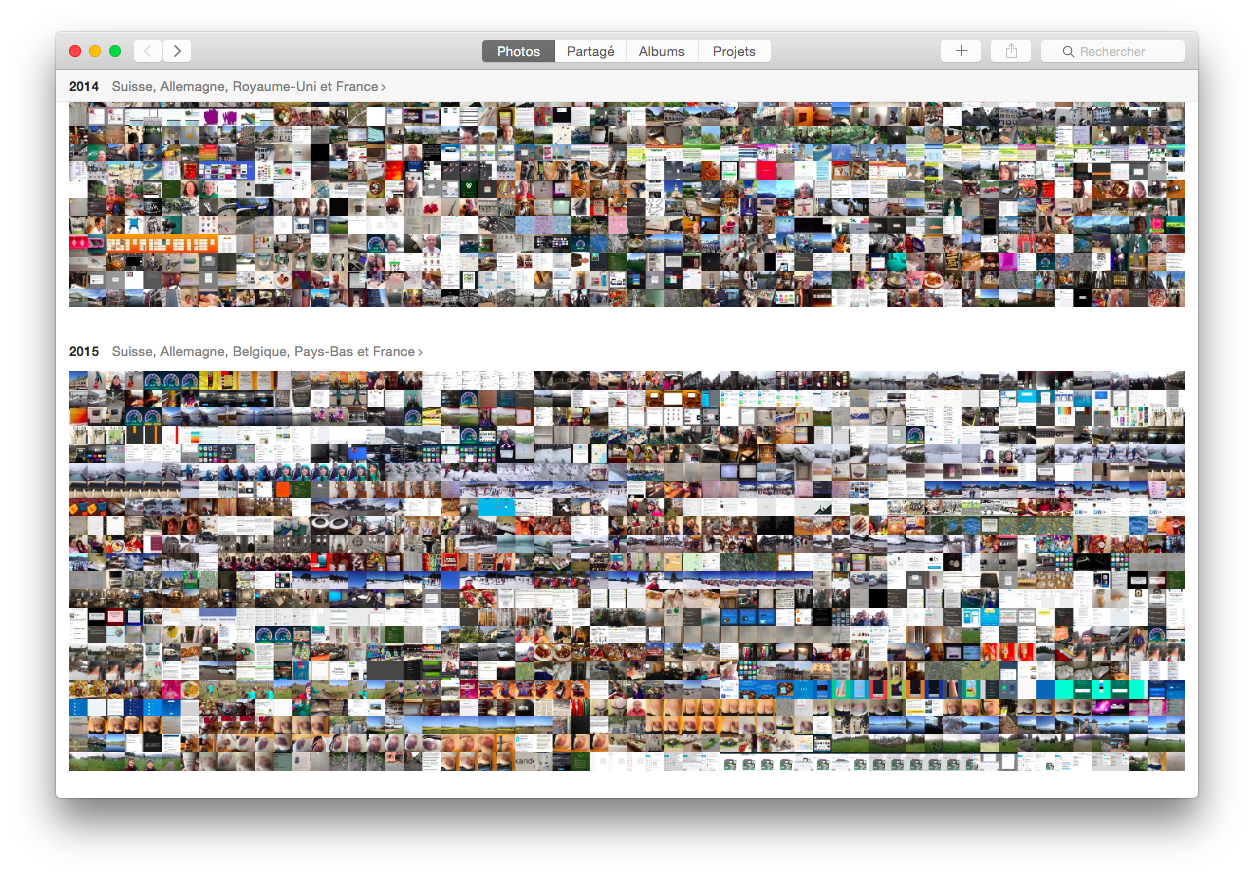Image resolution: width=1254 pixels, height=878 pixels.
Task: Minimize the window with the yellow button
Action: 95,51
